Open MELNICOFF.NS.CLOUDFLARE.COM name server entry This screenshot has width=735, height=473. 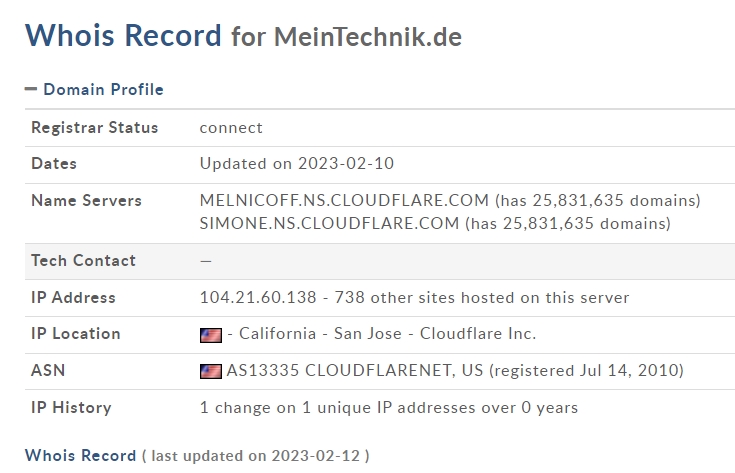click(344, 201)
